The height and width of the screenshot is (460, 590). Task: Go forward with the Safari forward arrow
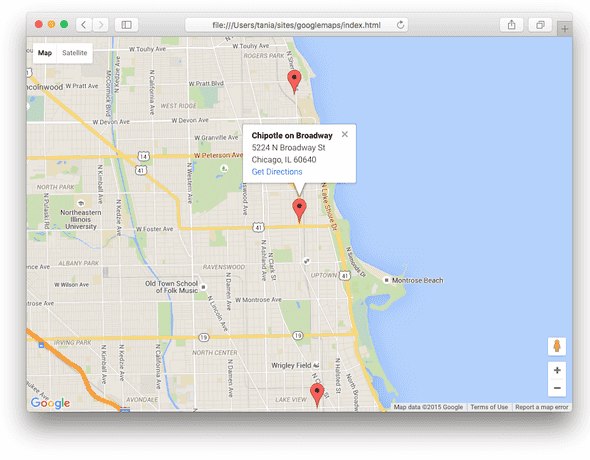(100, 25)
